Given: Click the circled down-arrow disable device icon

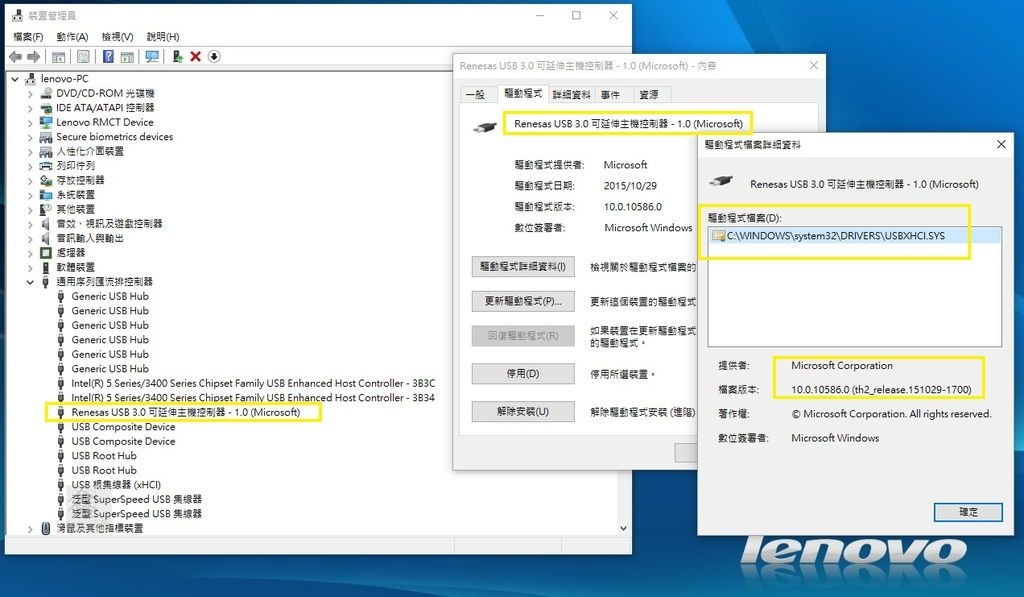Looking at the screenshot, I should (214, 57).
